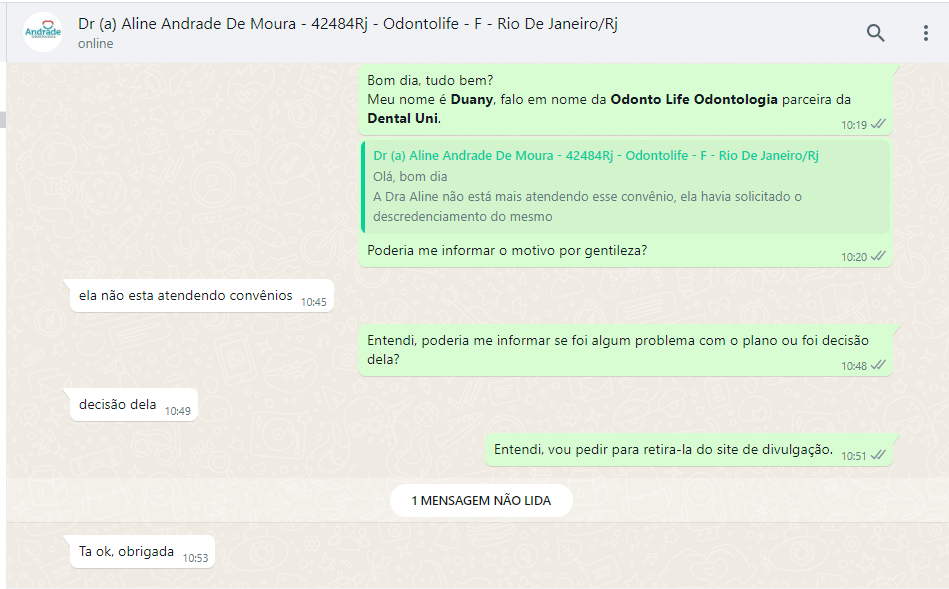Click the read-receipt ticks beside 10:19
Image resolution: width=949 pixels, height=589 pixels.
tap(878, 125)
